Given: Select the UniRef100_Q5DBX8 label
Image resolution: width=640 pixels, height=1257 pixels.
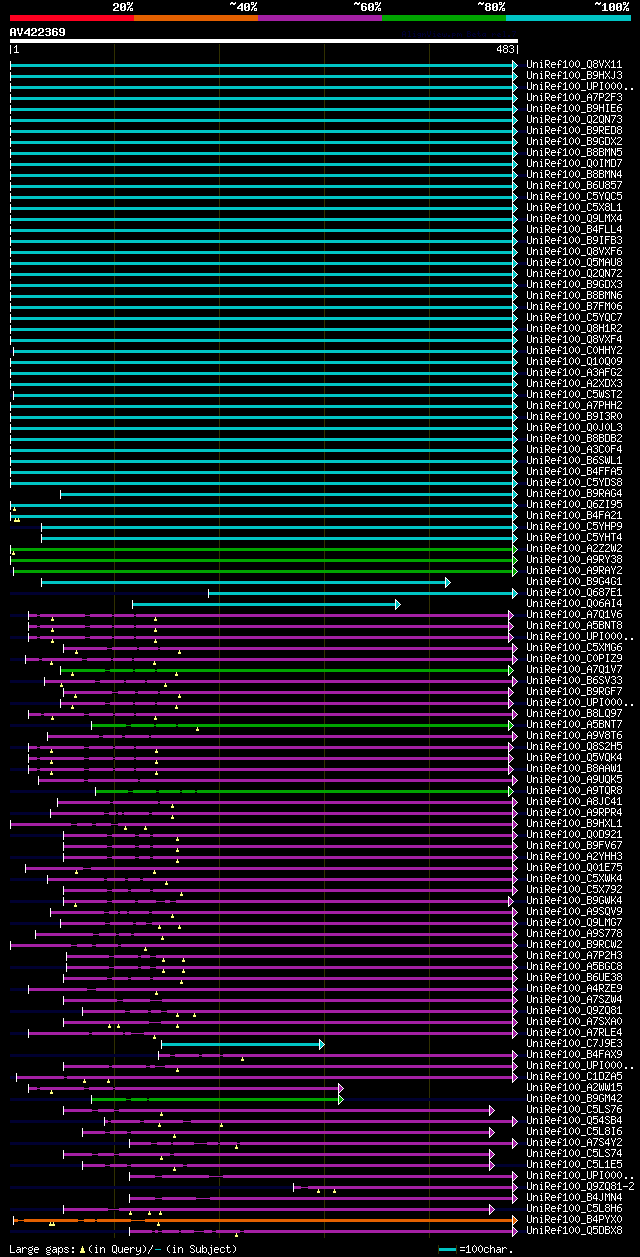Looking at the screenshot, I should coord(574,1230).
